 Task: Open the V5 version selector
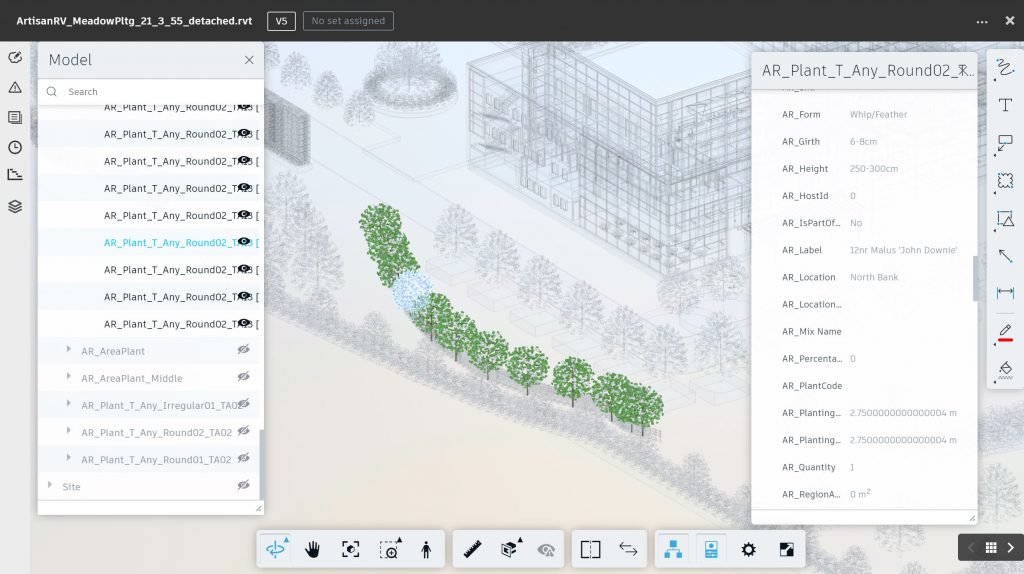point(281,21)
